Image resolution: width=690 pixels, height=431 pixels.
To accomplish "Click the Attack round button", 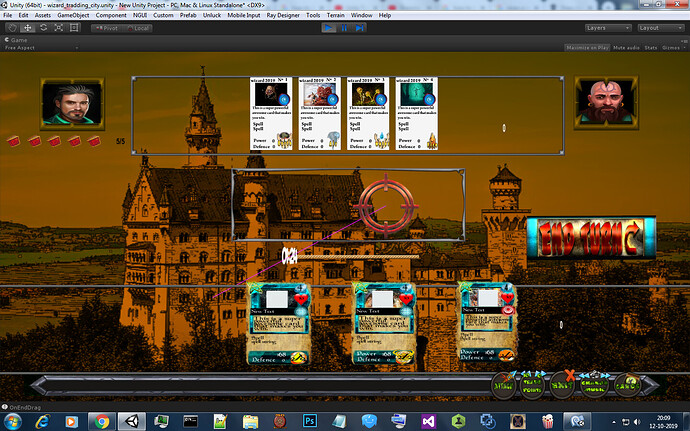I will 503,385.
